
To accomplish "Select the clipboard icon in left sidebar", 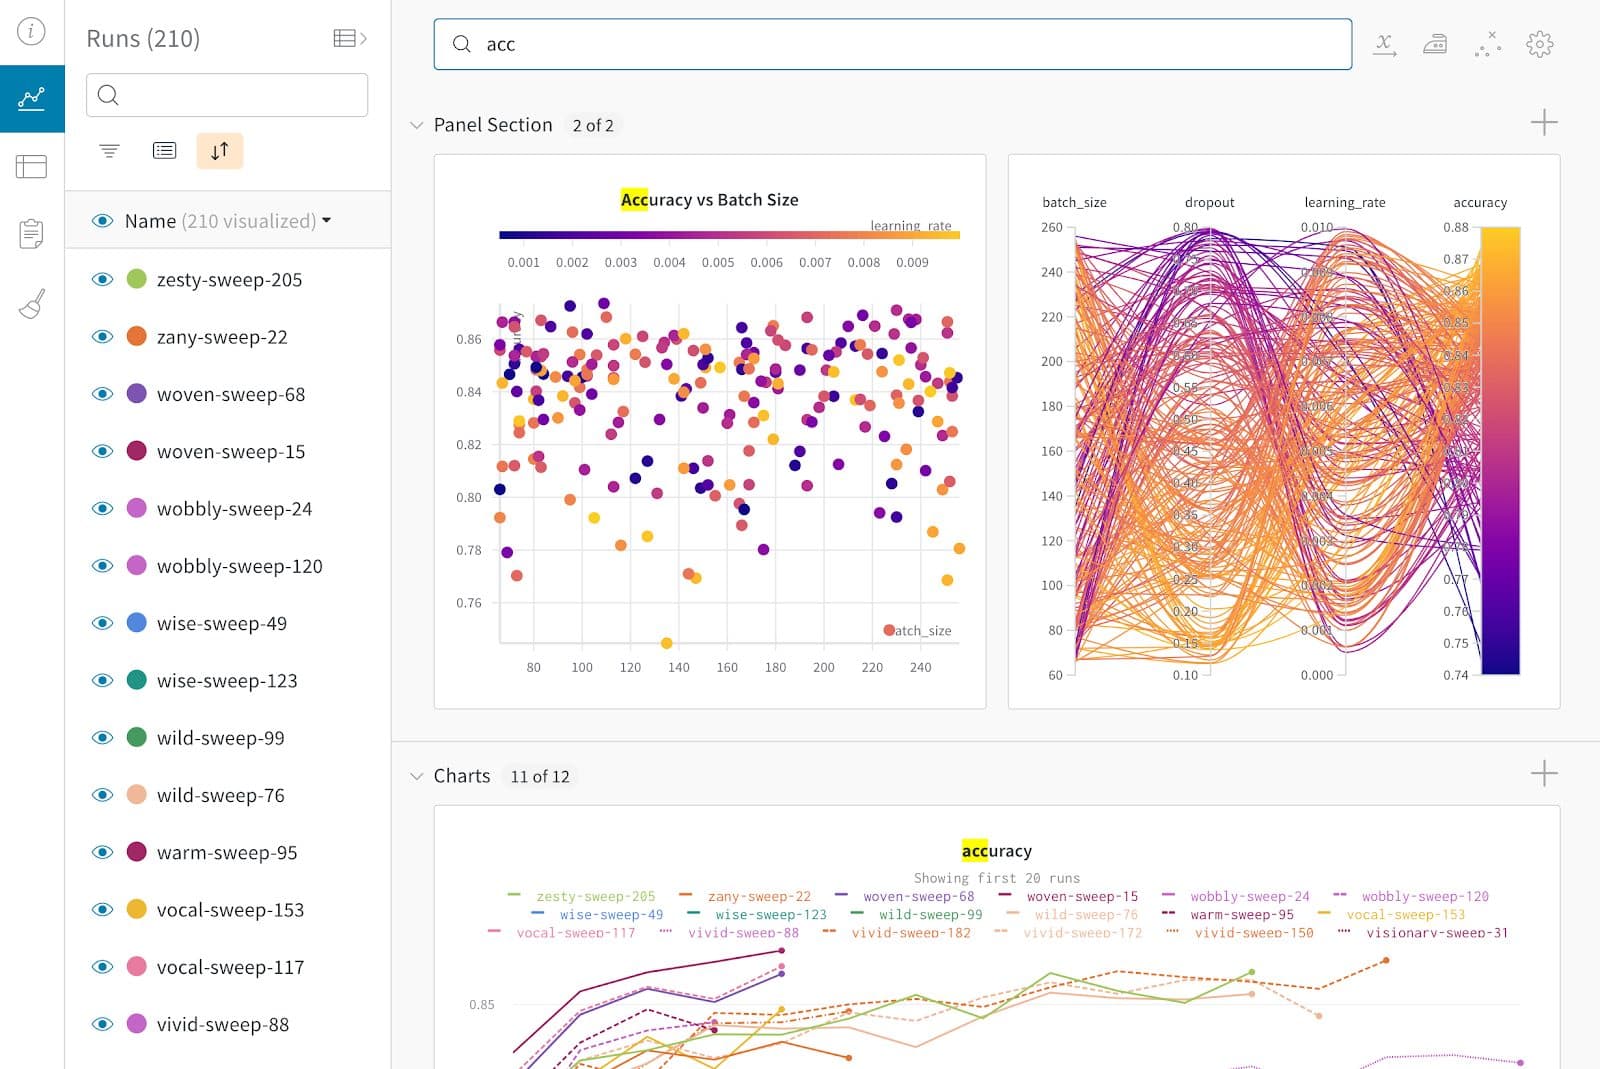I will pos(31,232).
